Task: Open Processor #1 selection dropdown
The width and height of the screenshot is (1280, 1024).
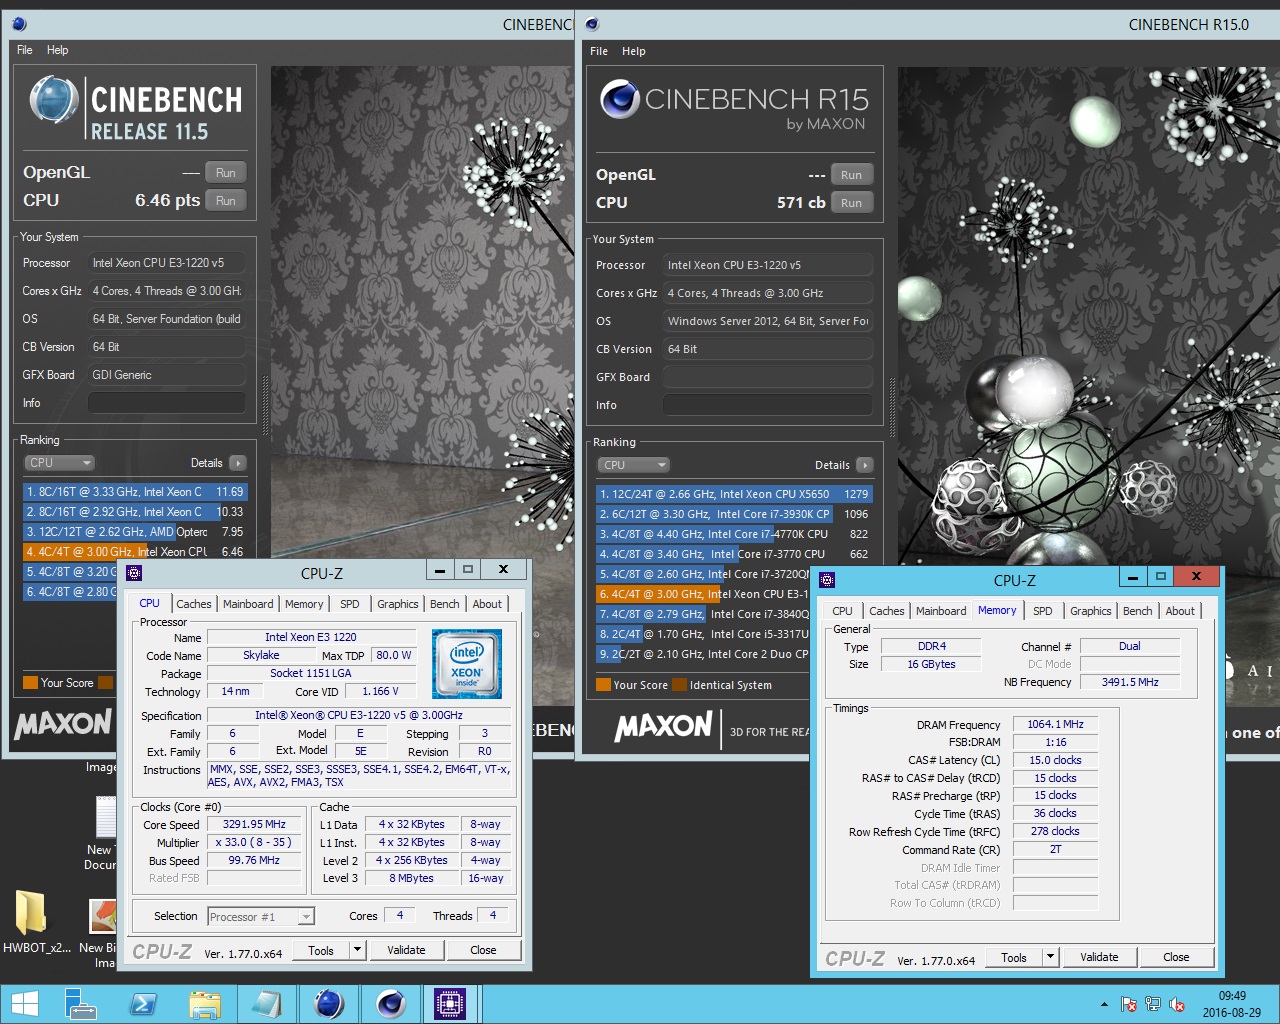Action: tap(261, 916)
